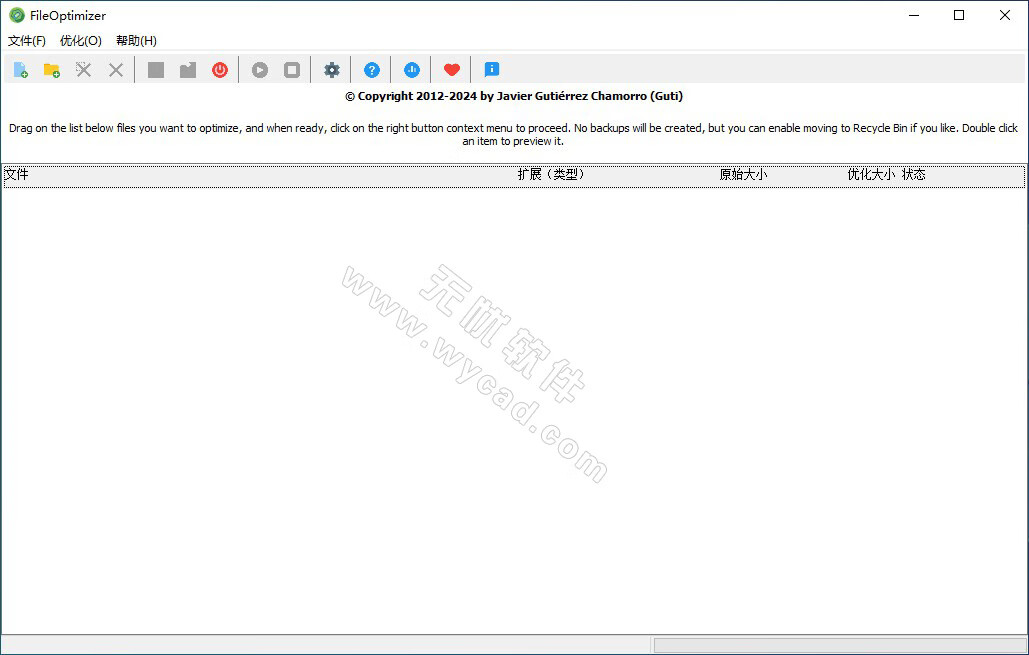This screenshot has width=1029, height=655.
Task: Open the 帮助(H) menu
Action: pyautogui.click(x=136, y=41)
